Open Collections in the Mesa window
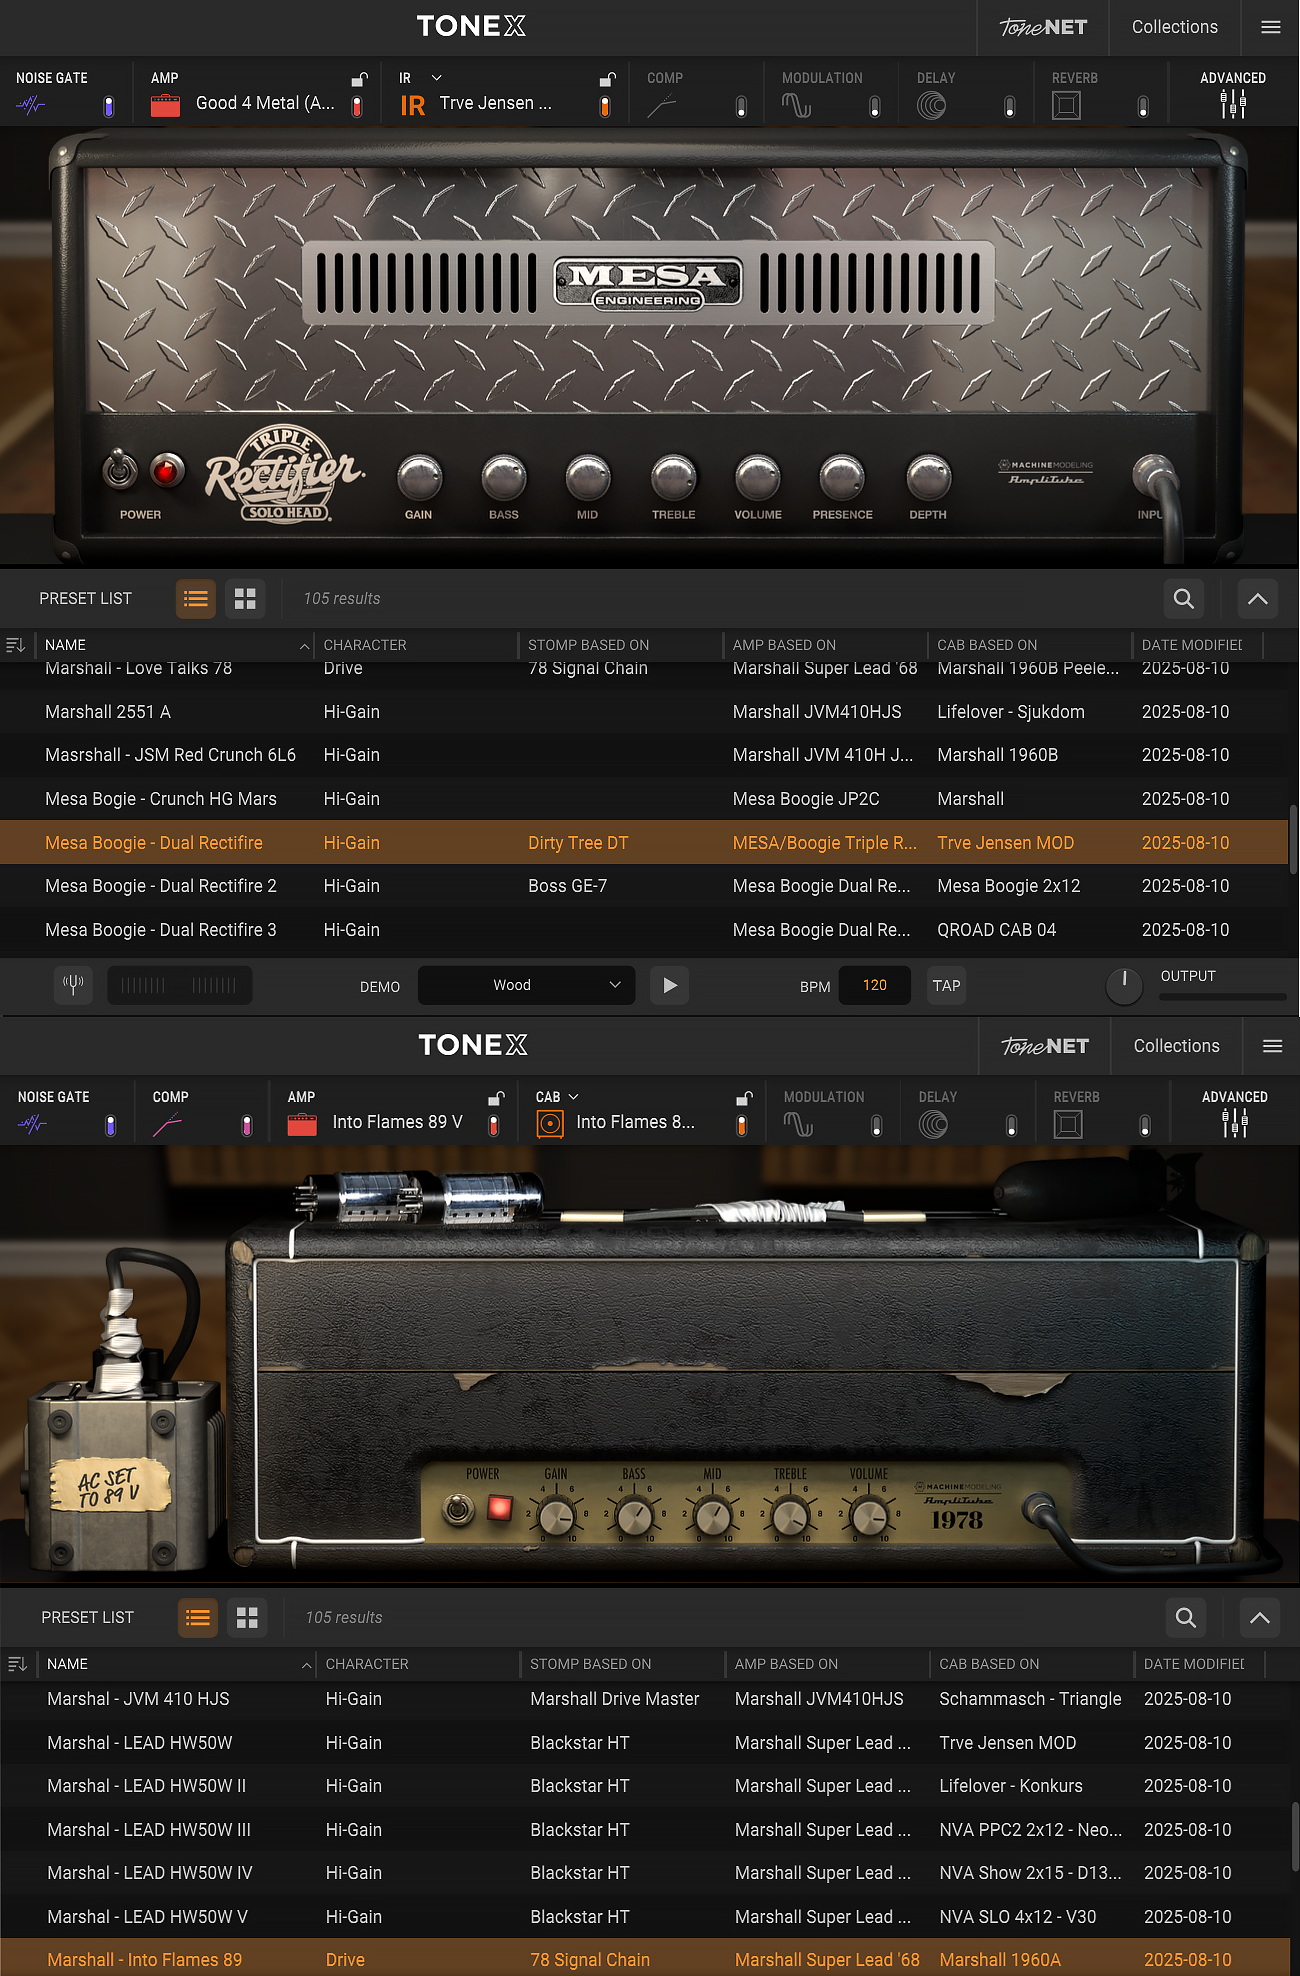This screenshot has width=1300, height=1976. (1175, 27)
